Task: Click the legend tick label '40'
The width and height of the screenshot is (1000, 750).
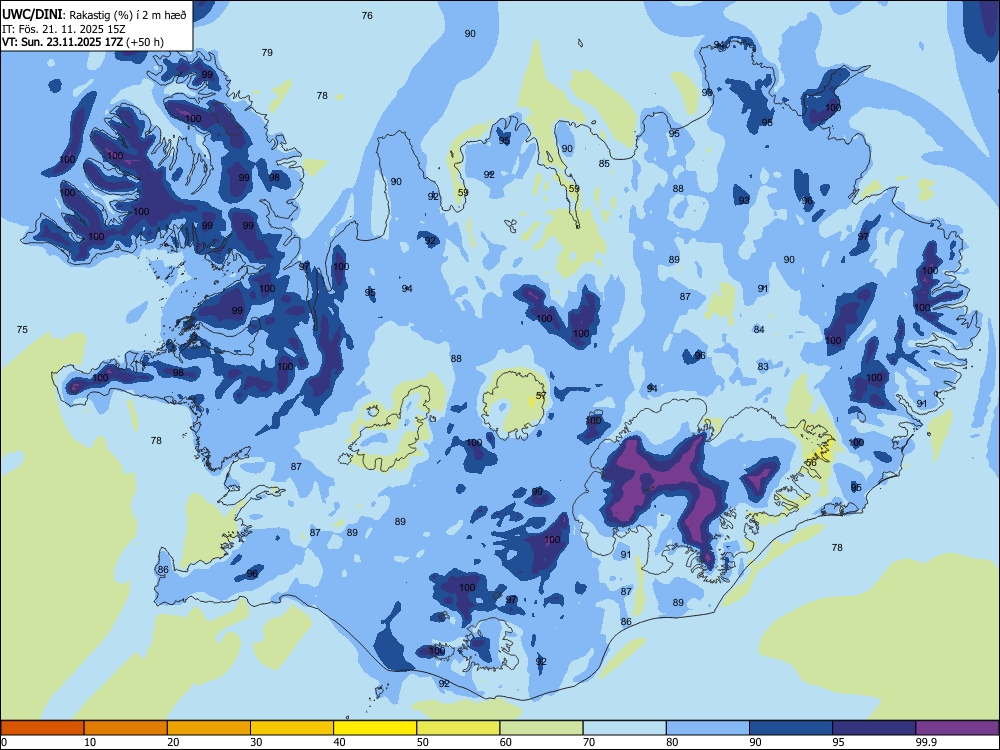Action: [x=339, y=742]
